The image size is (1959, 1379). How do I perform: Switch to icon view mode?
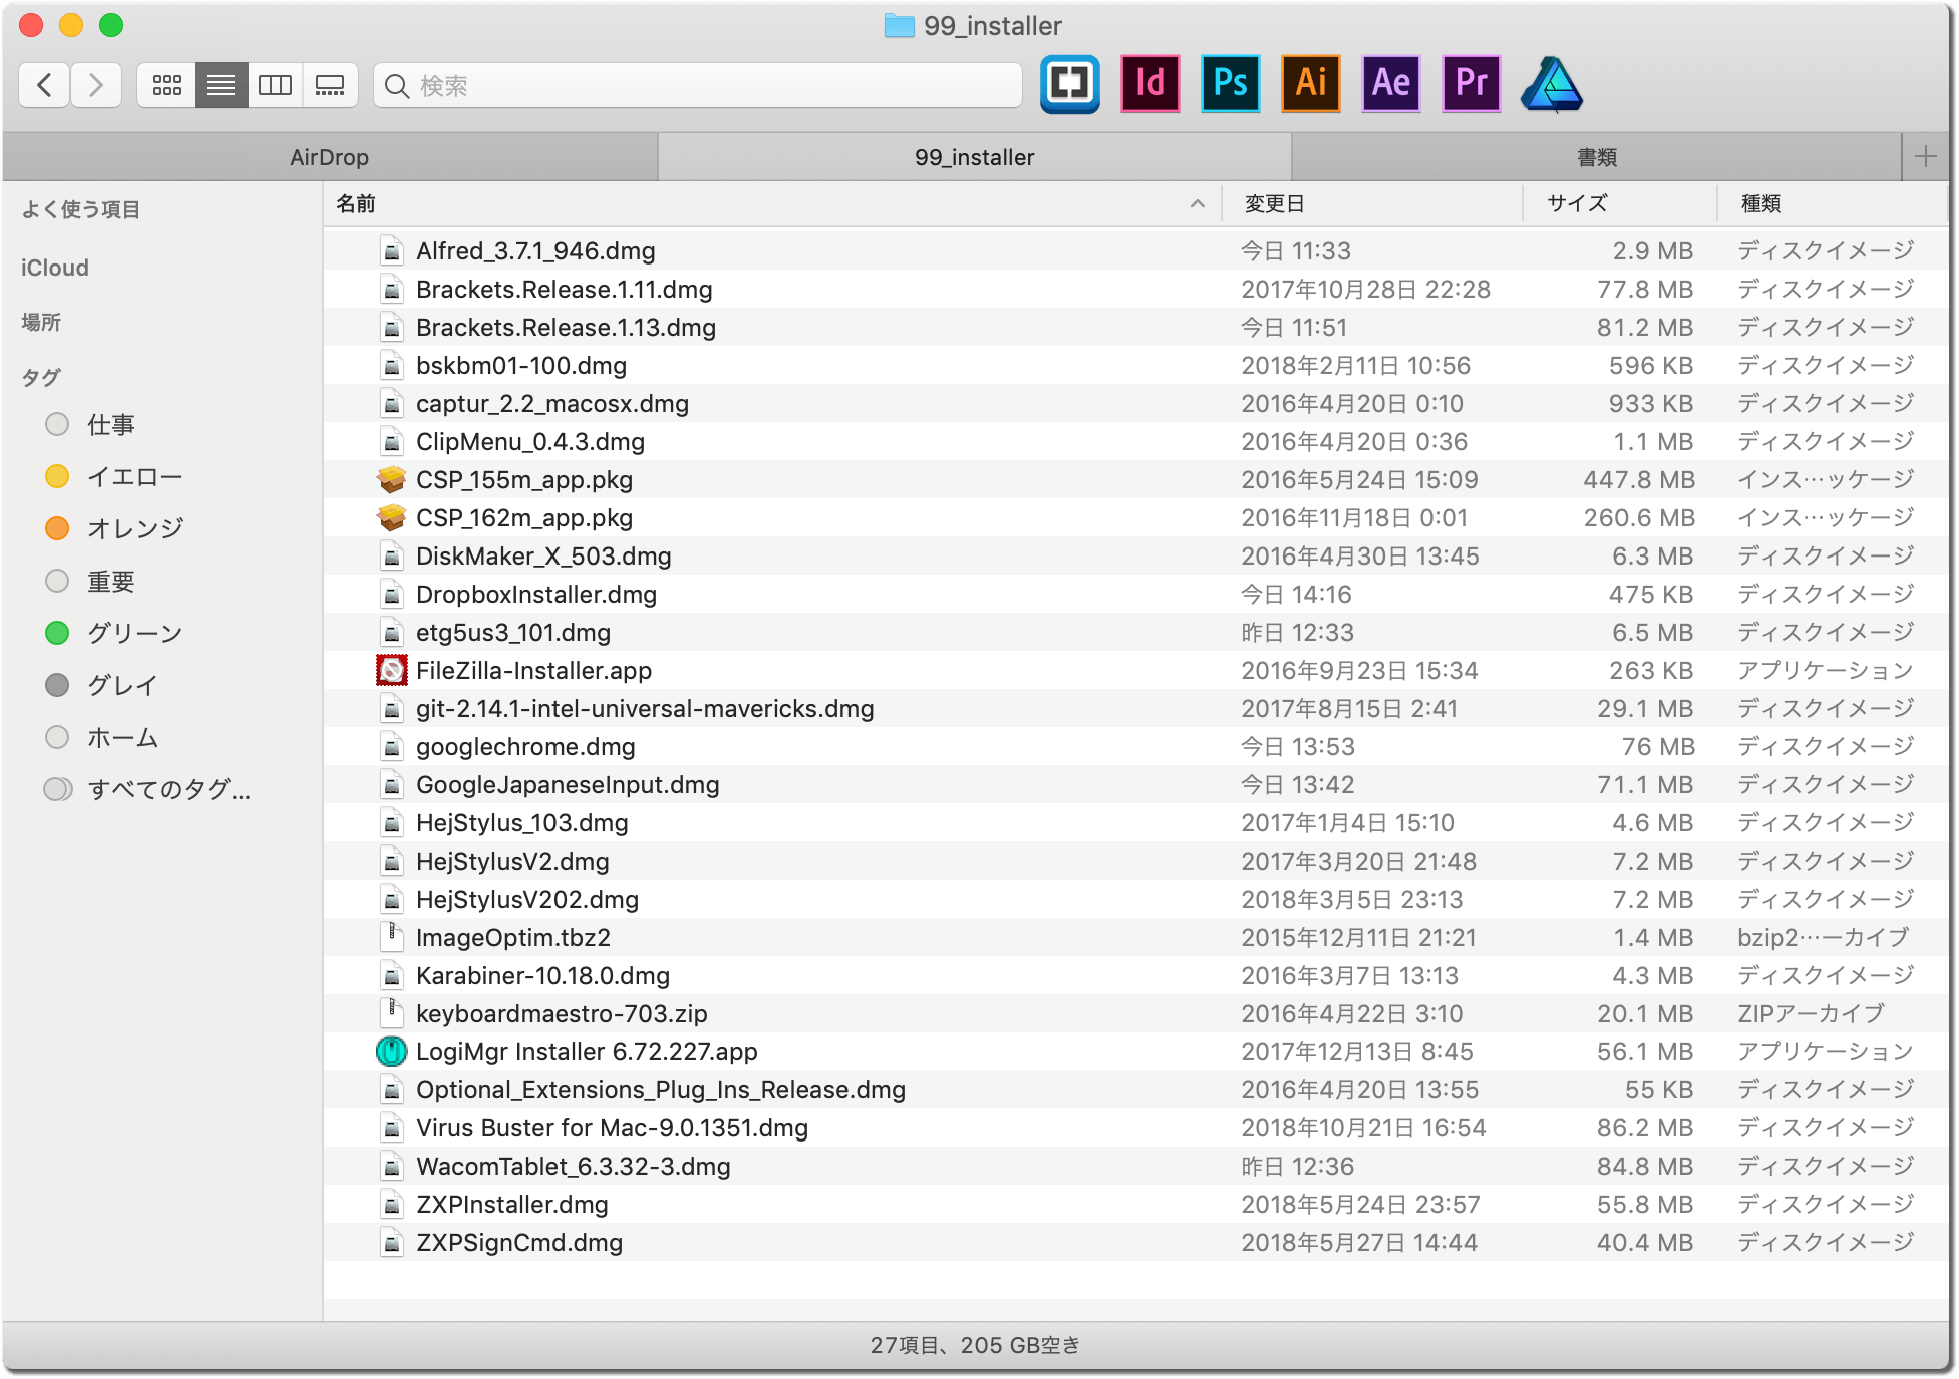[x=166, y=86]
